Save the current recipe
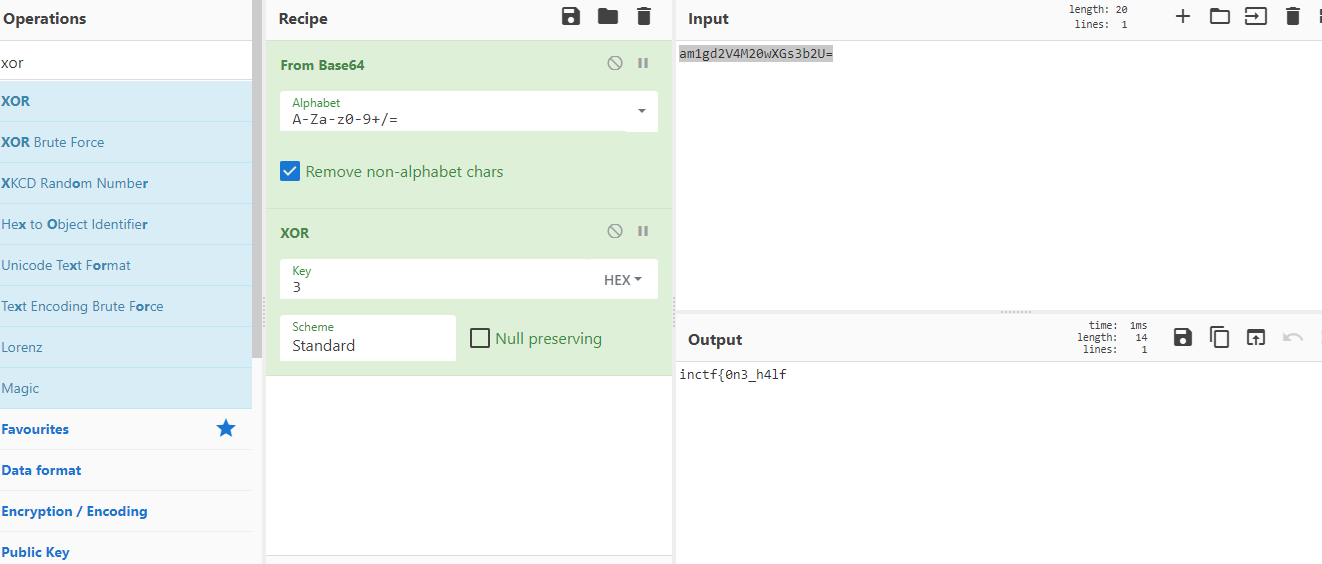The width and height of the screenshot is (1322, 564). 571,16
